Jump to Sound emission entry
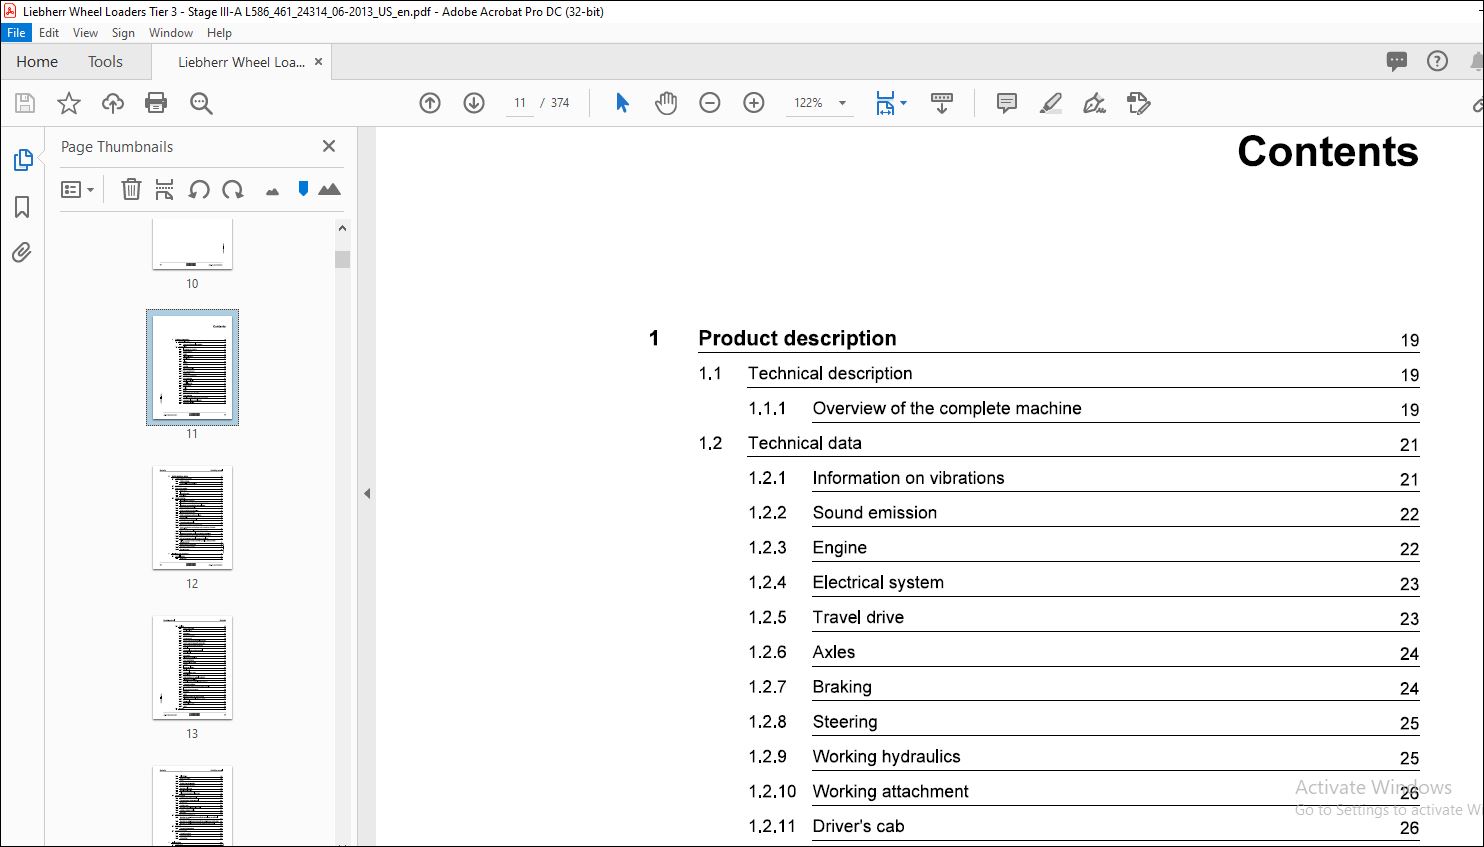Viewport: 1484px width, 847px height. point(875,513)
